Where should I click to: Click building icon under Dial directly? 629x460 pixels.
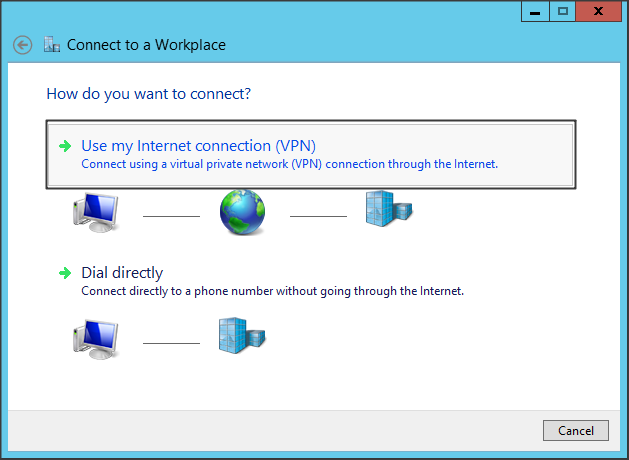pyautogui.click(x=241, y=337)
